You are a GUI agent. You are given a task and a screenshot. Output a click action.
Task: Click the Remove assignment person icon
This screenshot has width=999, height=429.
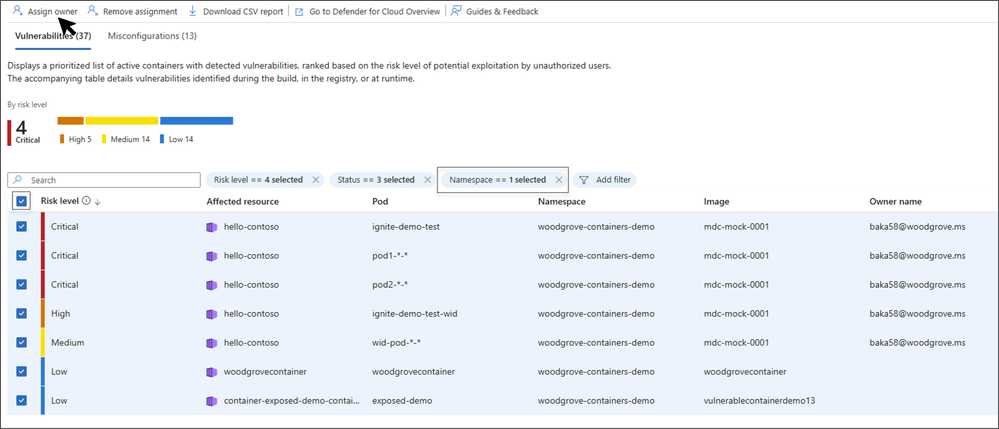pyautogui.click(x=93, y=11)
